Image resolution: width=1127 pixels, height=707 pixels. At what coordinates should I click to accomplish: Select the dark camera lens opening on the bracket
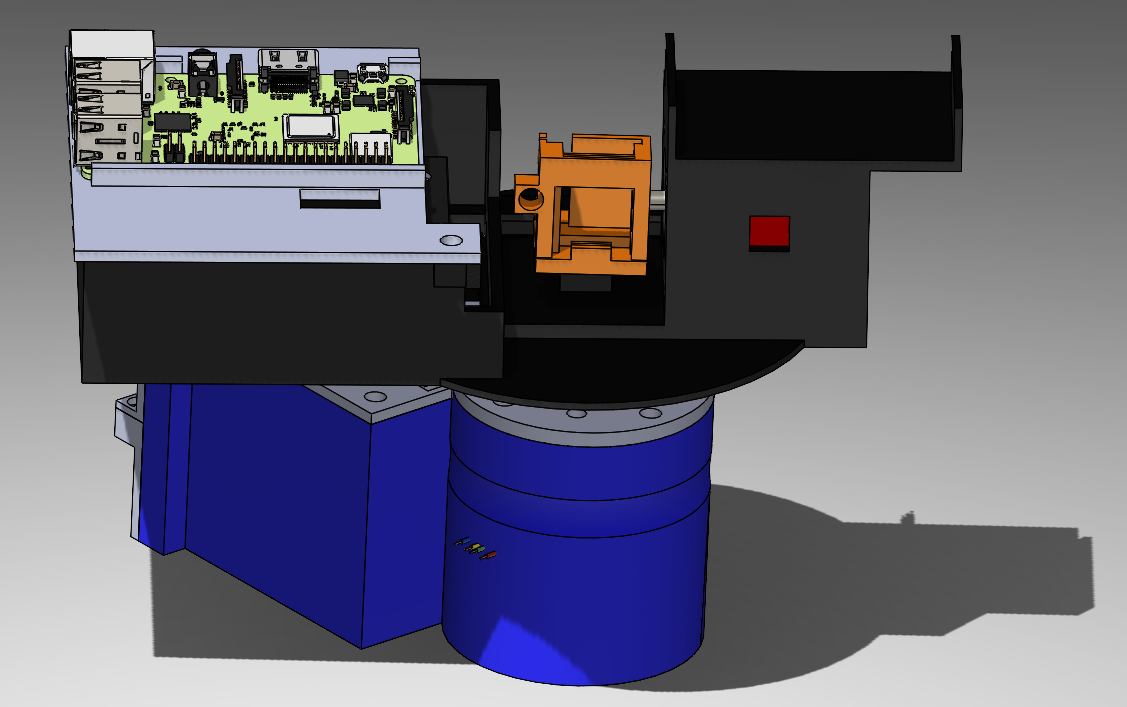[532, 198]
